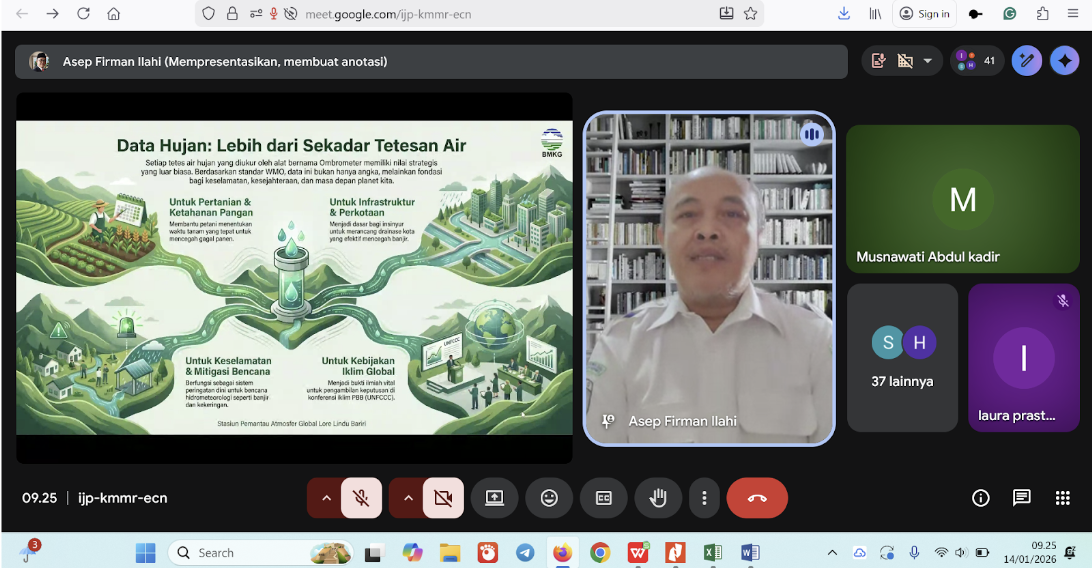Click the Present now screen share icon
The width and height of the screenshot is (1092, 568).
[x=494, y=498]
